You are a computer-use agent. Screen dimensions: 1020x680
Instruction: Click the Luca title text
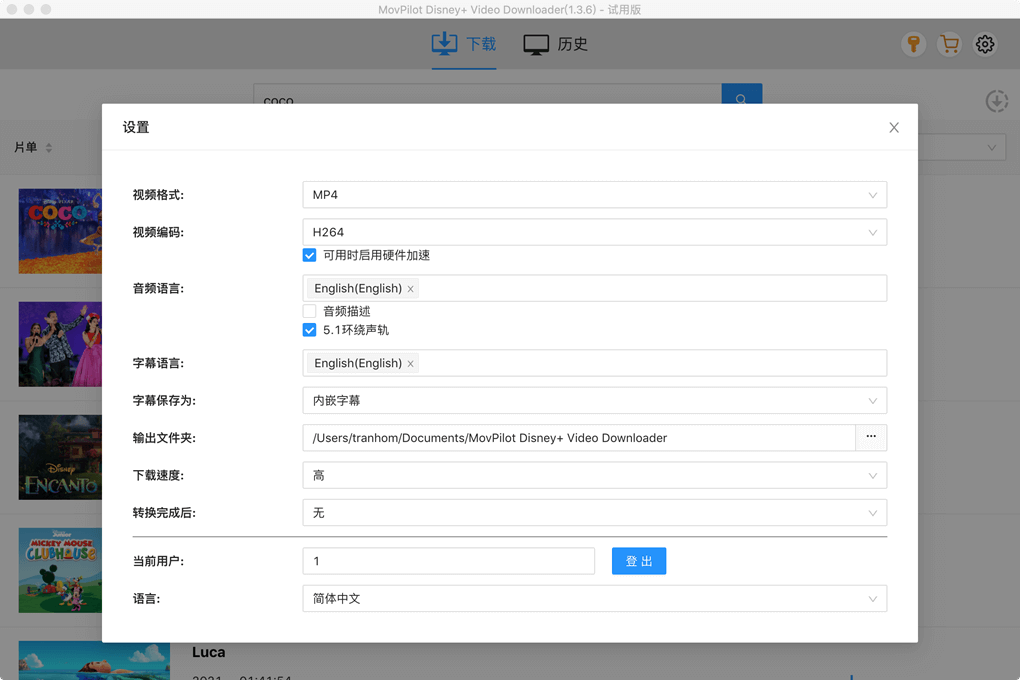tap(209, 652)
